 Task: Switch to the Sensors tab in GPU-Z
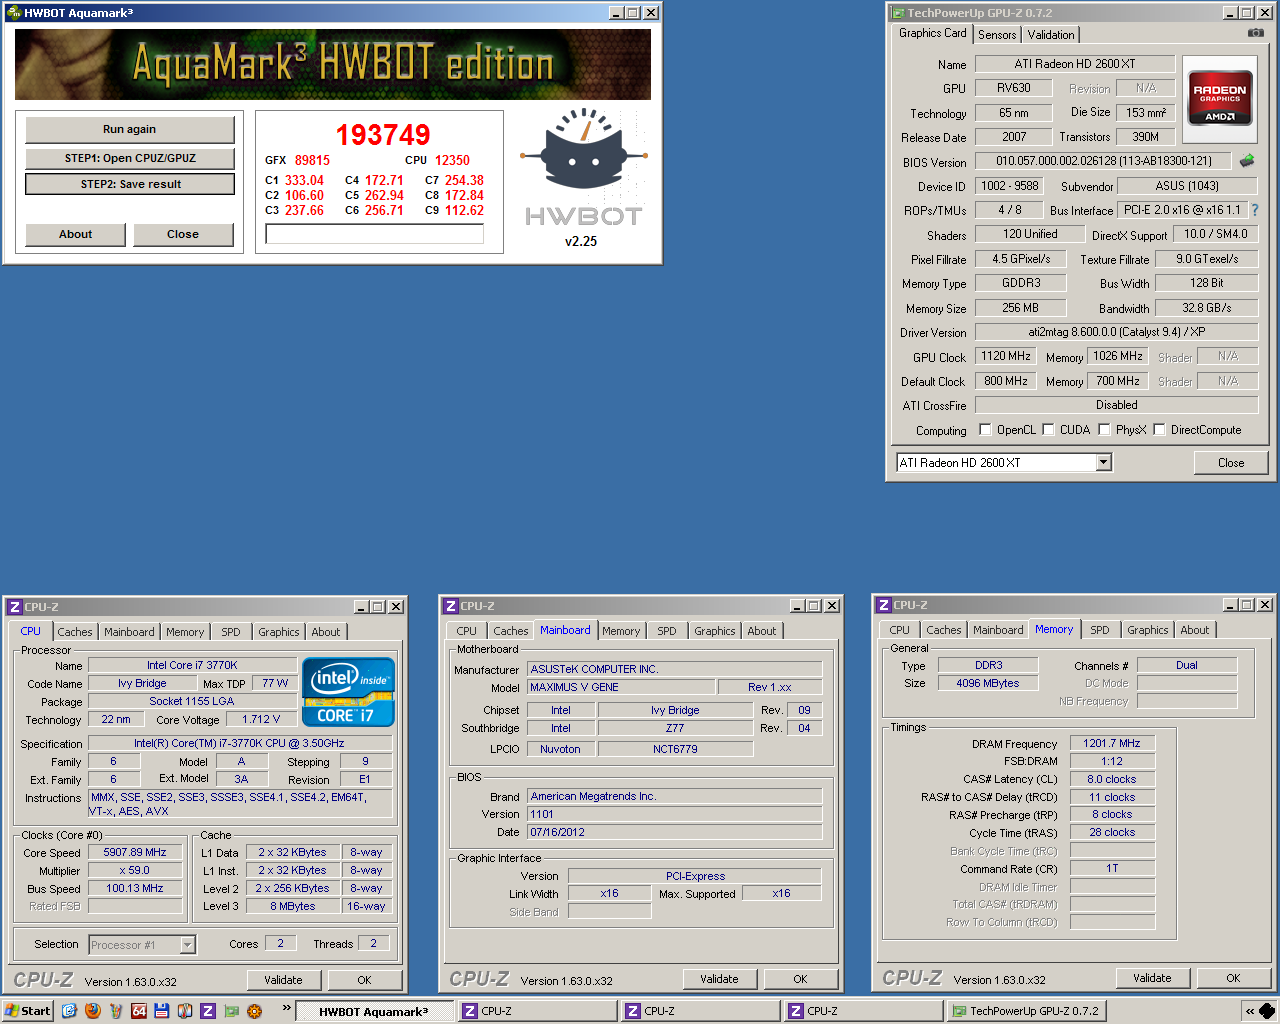[x=997, y=35]
